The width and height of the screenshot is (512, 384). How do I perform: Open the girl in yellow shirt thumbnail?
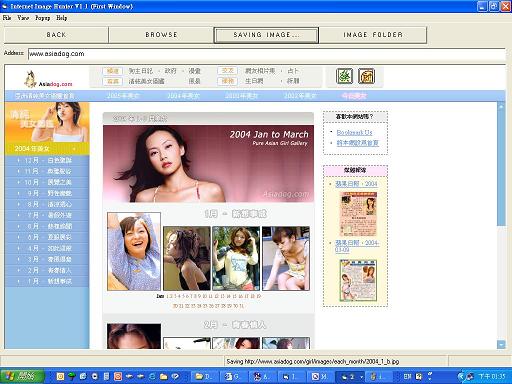point(236,258)
